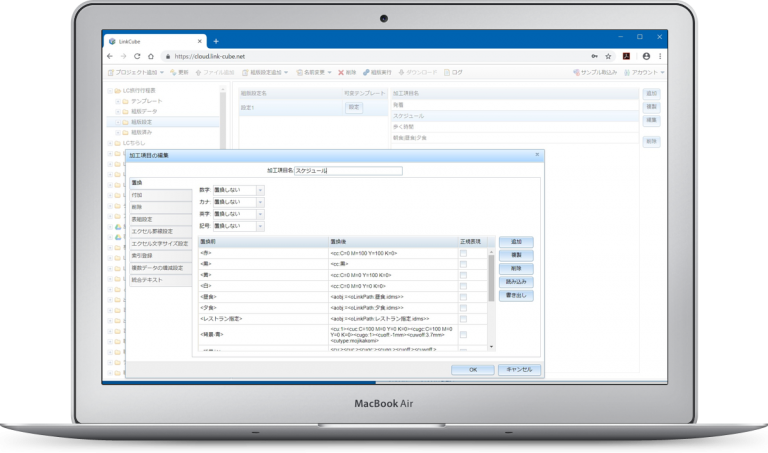This screenshot has width=768, height=453.
Task: Open the 数字 replacement dropdown
Action: click(260, 189)
